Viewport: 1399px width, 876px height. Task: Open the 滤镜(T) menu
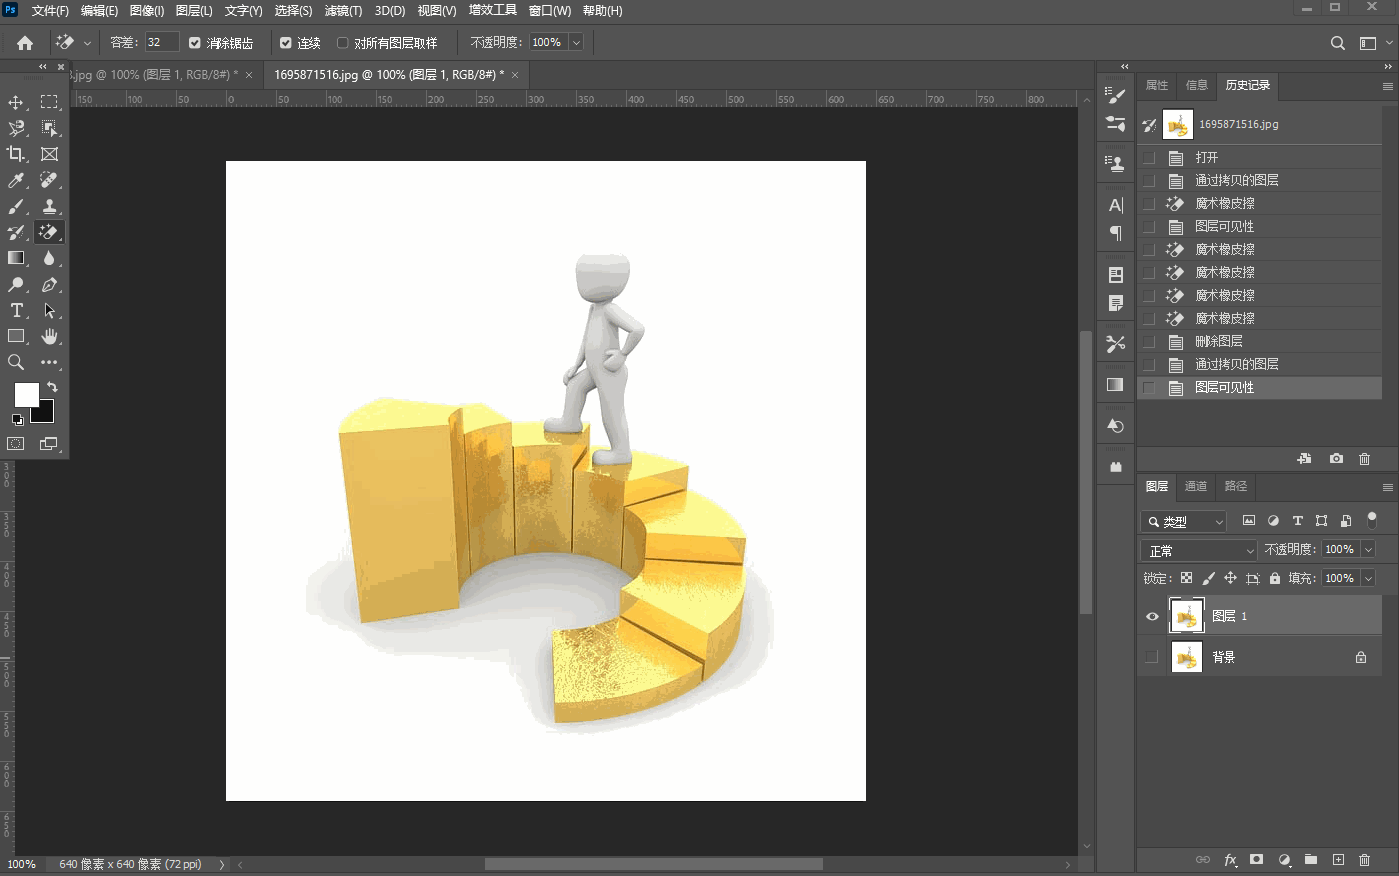343,11
